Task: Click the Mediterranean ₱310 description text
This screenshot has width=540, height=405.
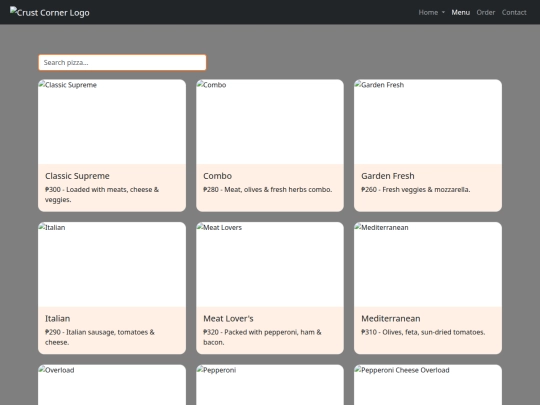Action: (x=423, y=332)
